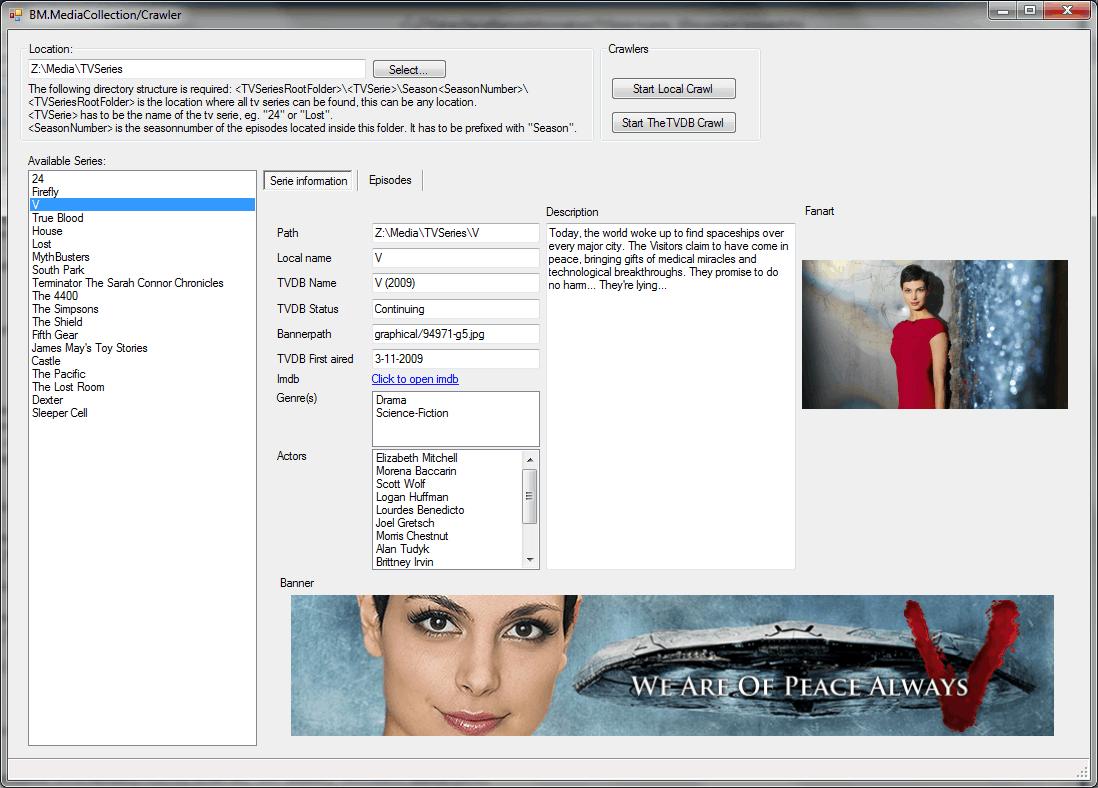Select The Shield series
The height and width of the screenshot is (788, 1098).
[142, 322]
